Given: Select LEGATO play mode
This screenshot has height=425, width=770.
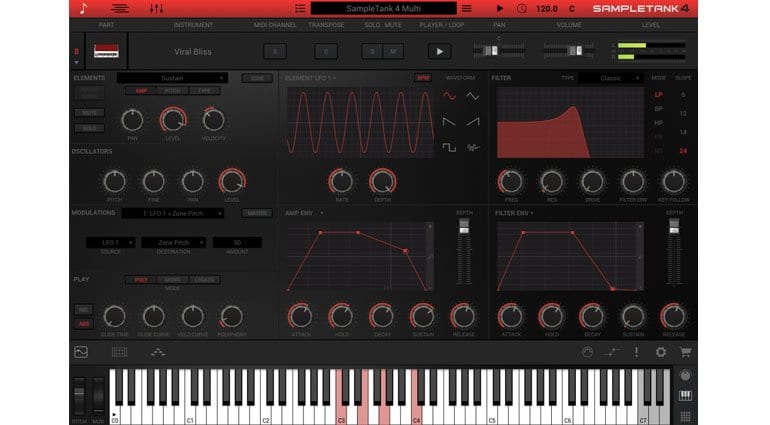Looking at the screenshot, I should [204, 280].
